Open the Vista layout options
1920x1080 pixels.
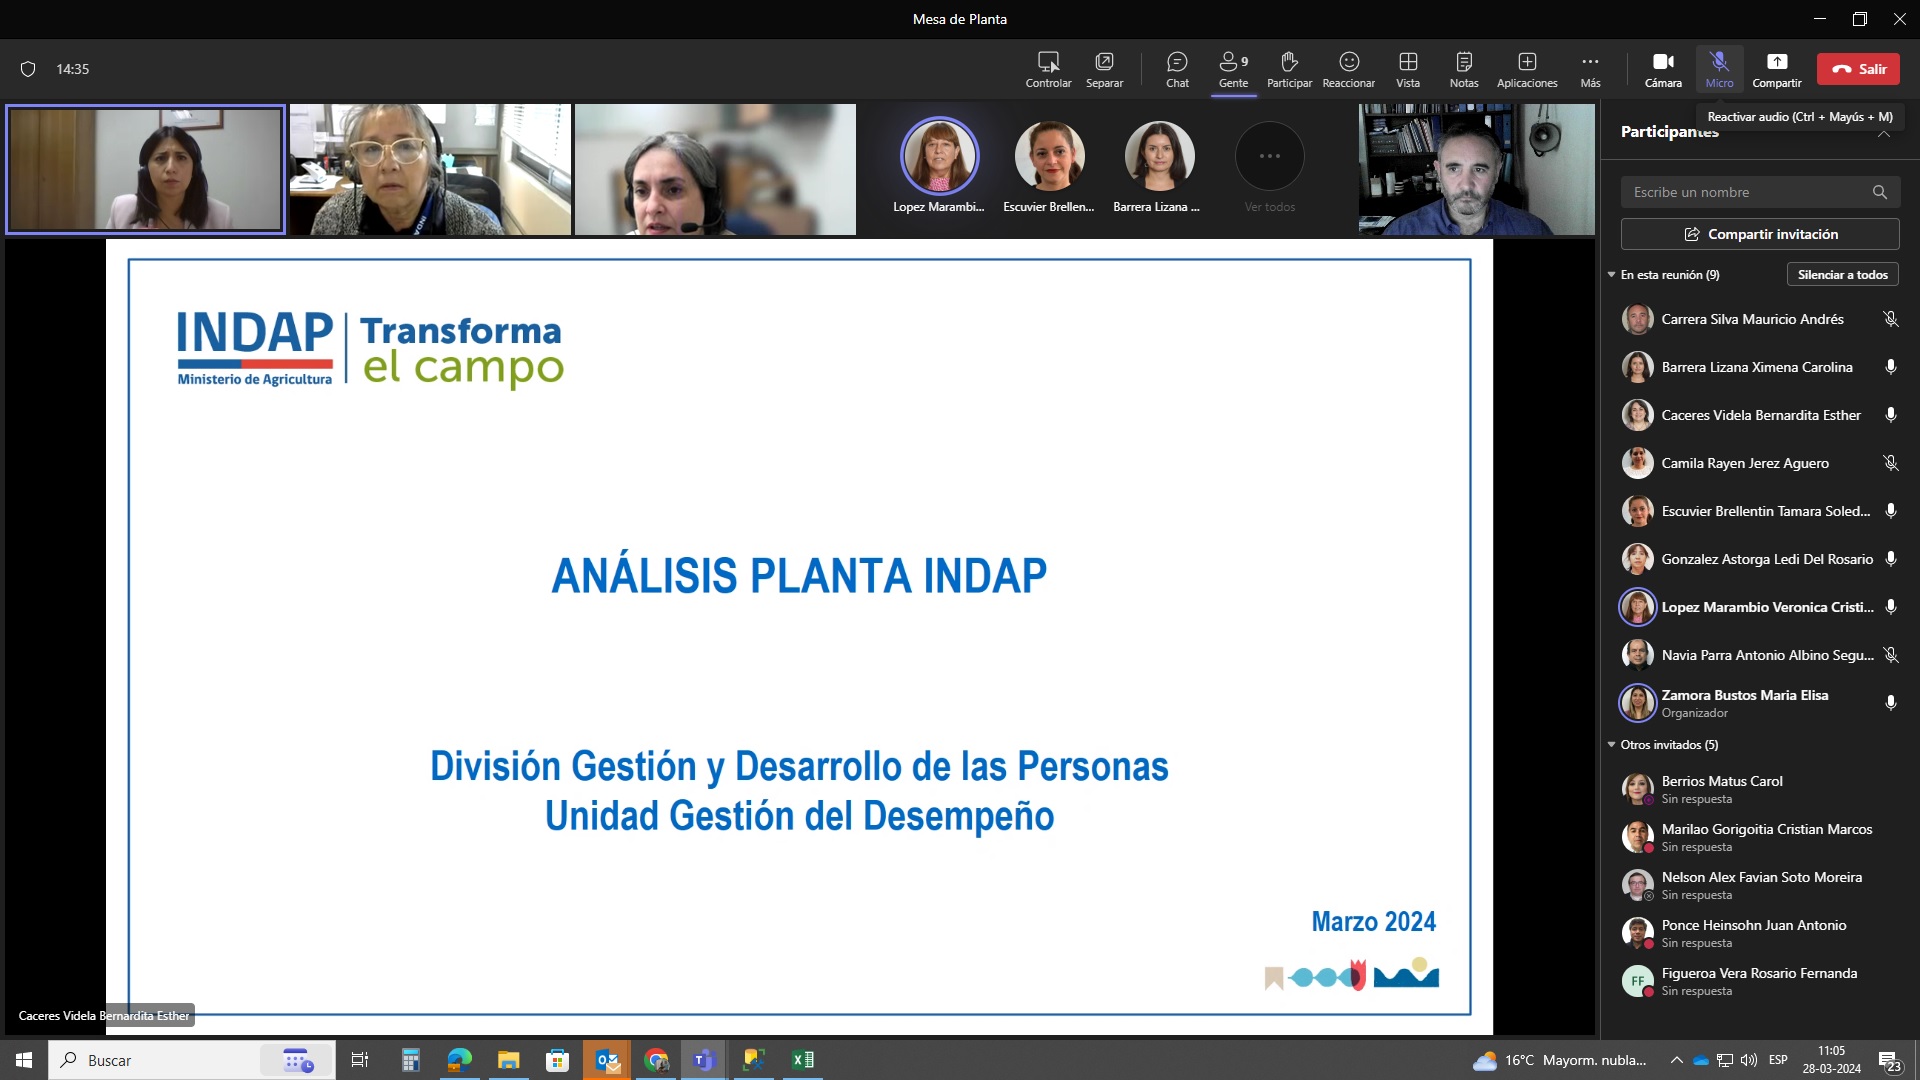coord(1408,69)
